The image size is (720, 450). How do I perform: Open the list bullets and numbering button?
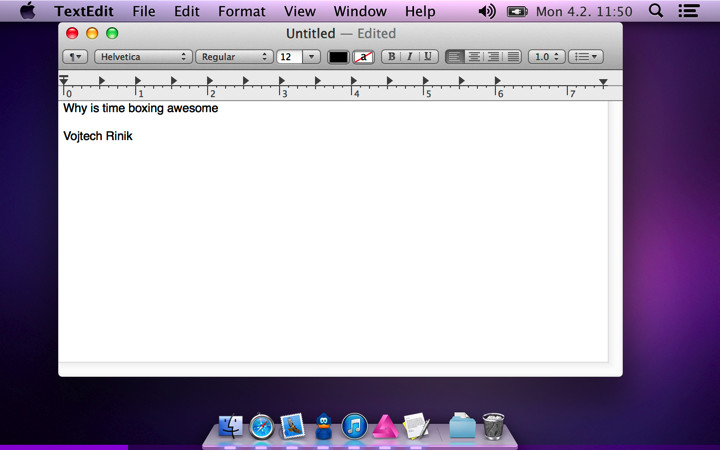(x=586, y=56)
